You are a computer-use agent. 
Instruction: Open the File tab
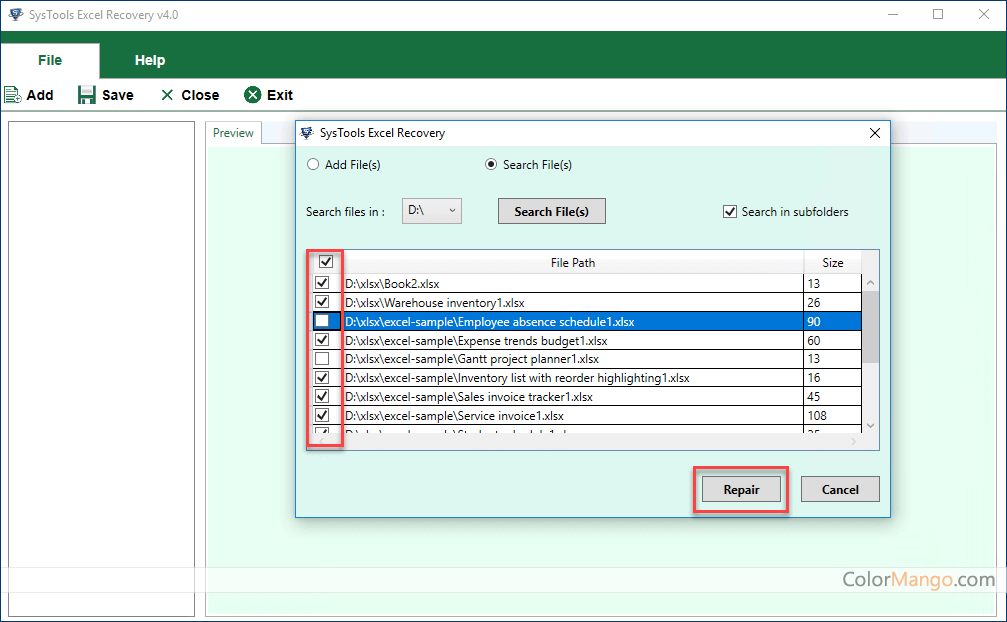coord(50,60)
